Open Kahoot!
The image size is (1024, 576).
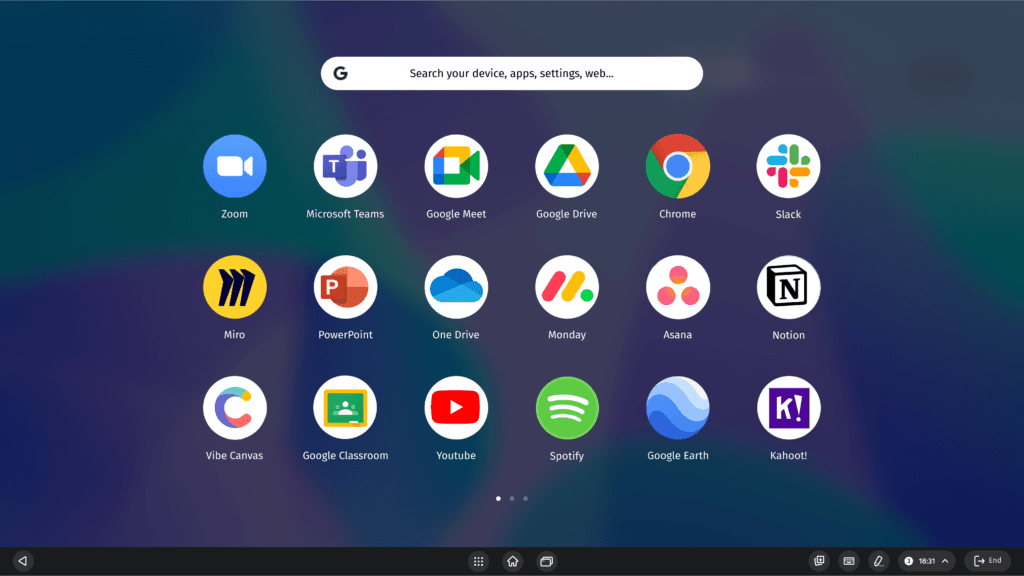click(x=788, y=407)
